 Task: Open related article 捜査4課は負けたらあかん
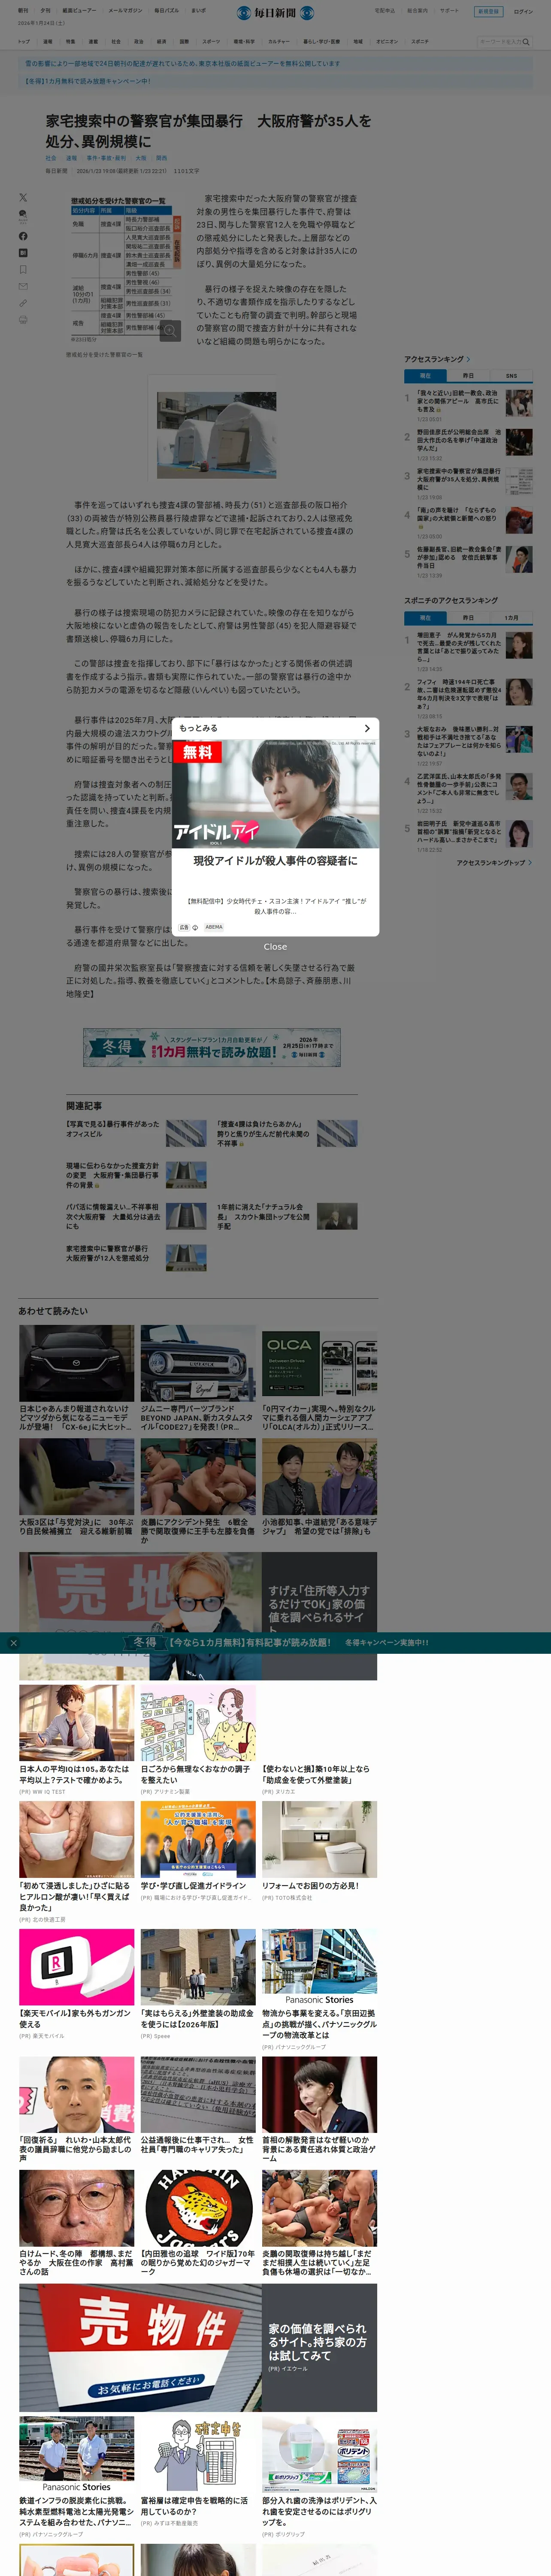click(287, 1133)
